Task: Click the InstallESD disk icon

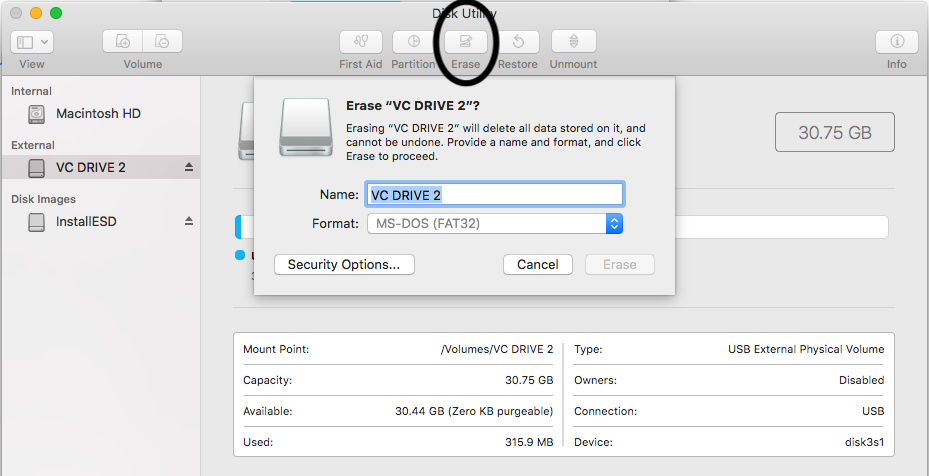Action: [37, 222]
